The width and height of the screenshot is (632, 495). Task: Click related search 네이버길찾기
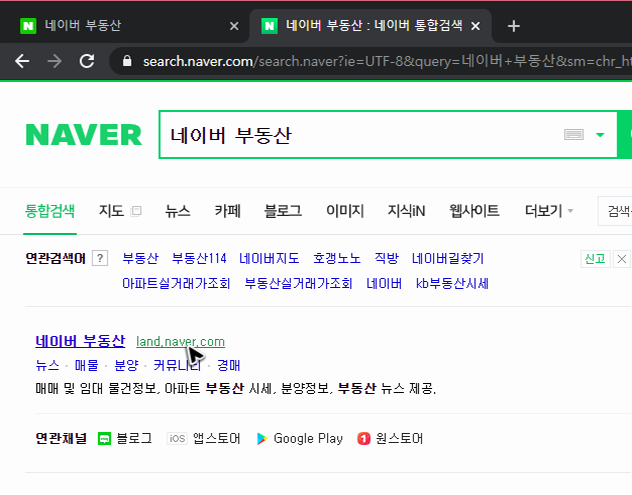coord(448,258)
